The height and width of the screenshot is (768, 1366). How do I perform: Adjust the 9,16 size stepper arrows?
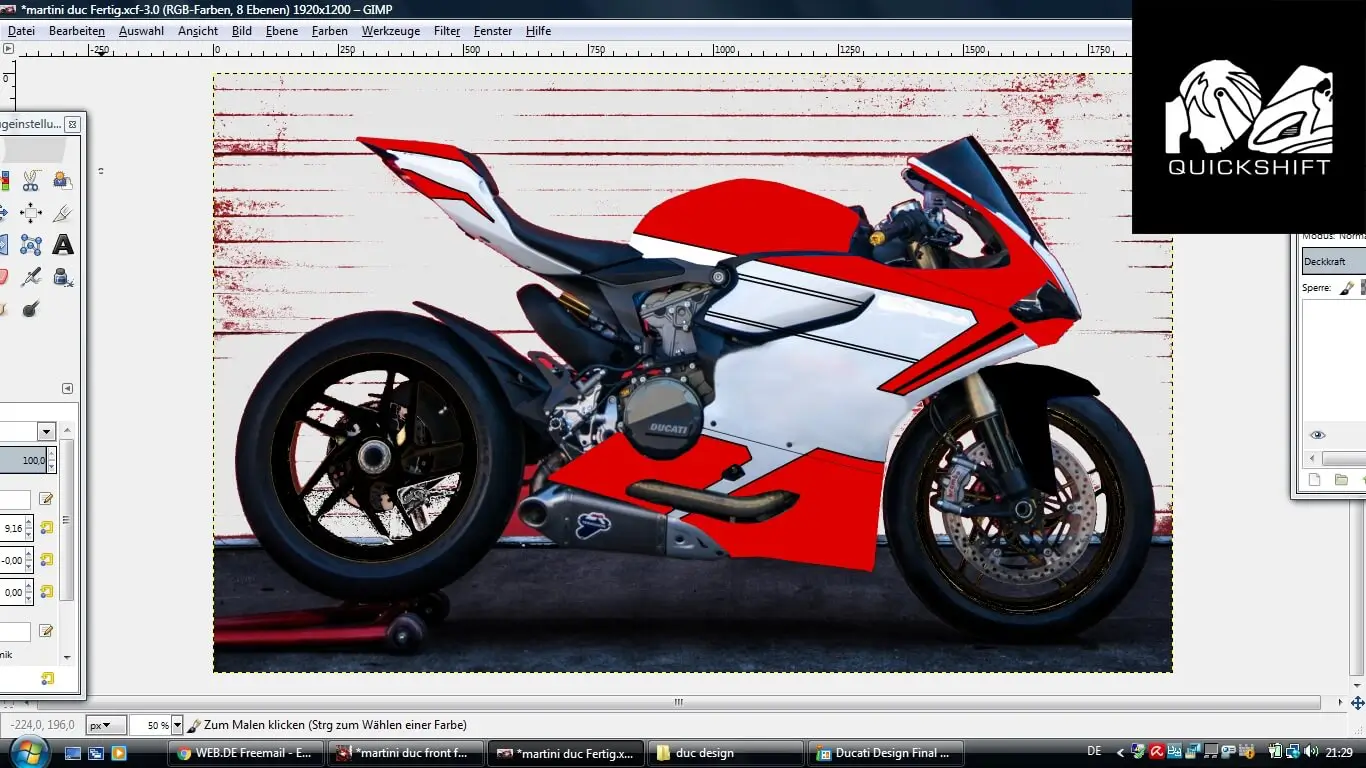coord(29,528)
